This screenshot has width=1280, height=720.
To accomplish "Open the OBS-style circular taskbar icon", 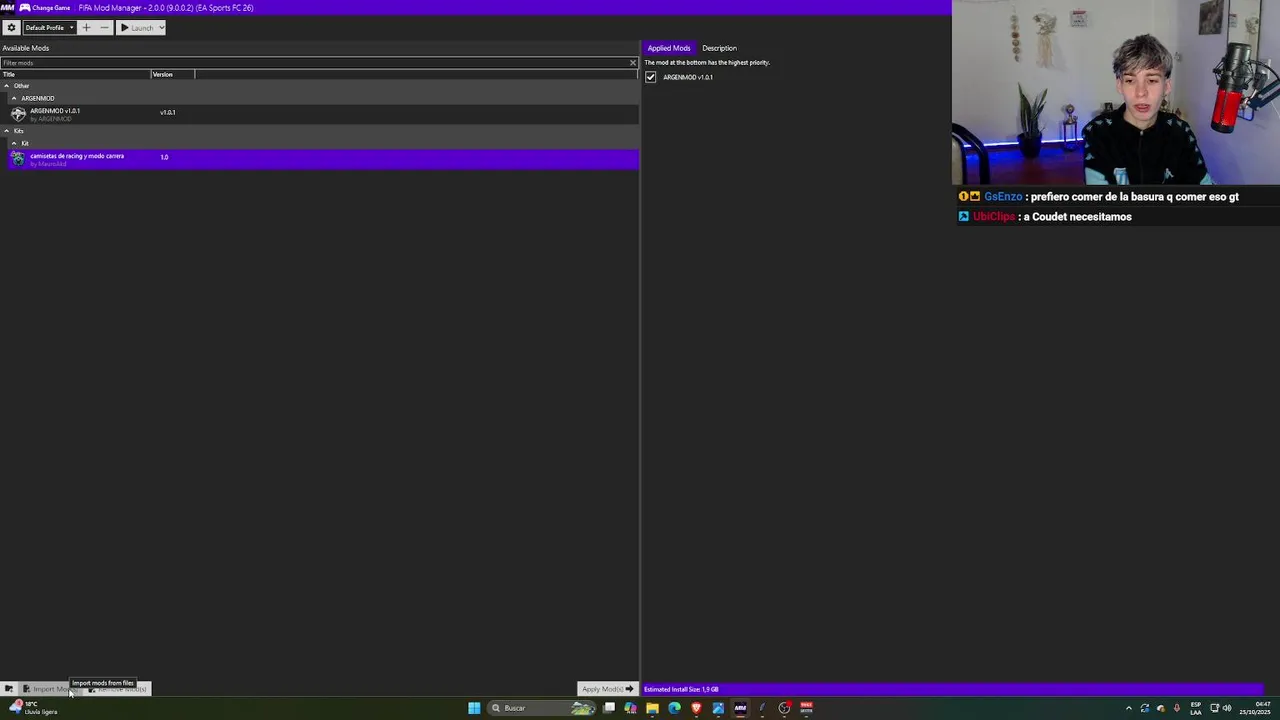I will click(784, 708).
